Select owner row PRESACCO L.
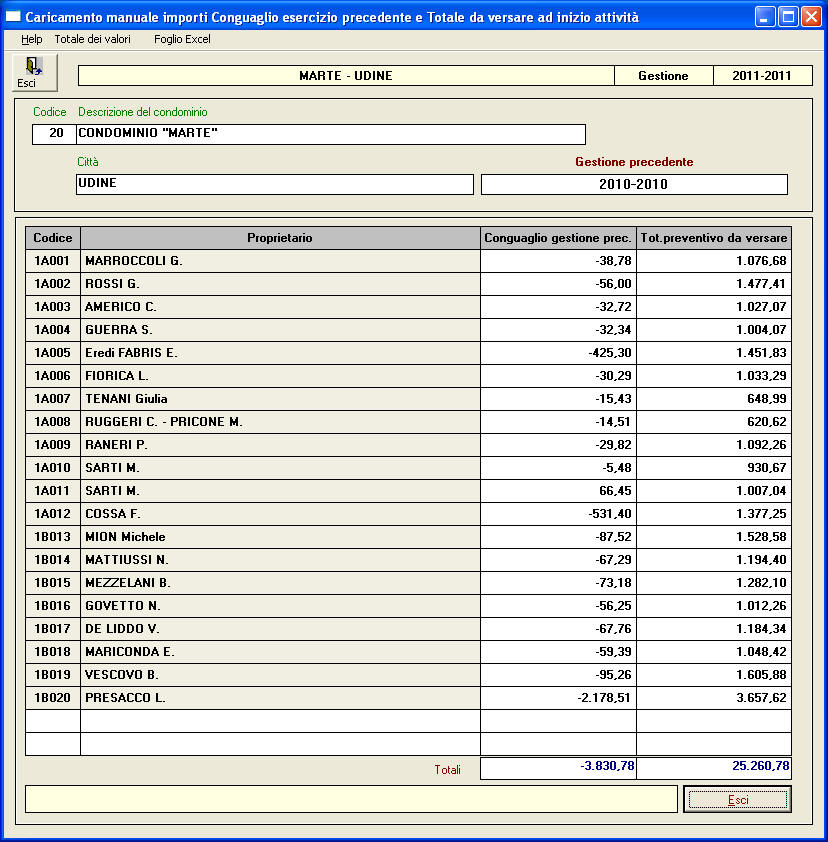828x842 pixels. [x=280, y=698]
